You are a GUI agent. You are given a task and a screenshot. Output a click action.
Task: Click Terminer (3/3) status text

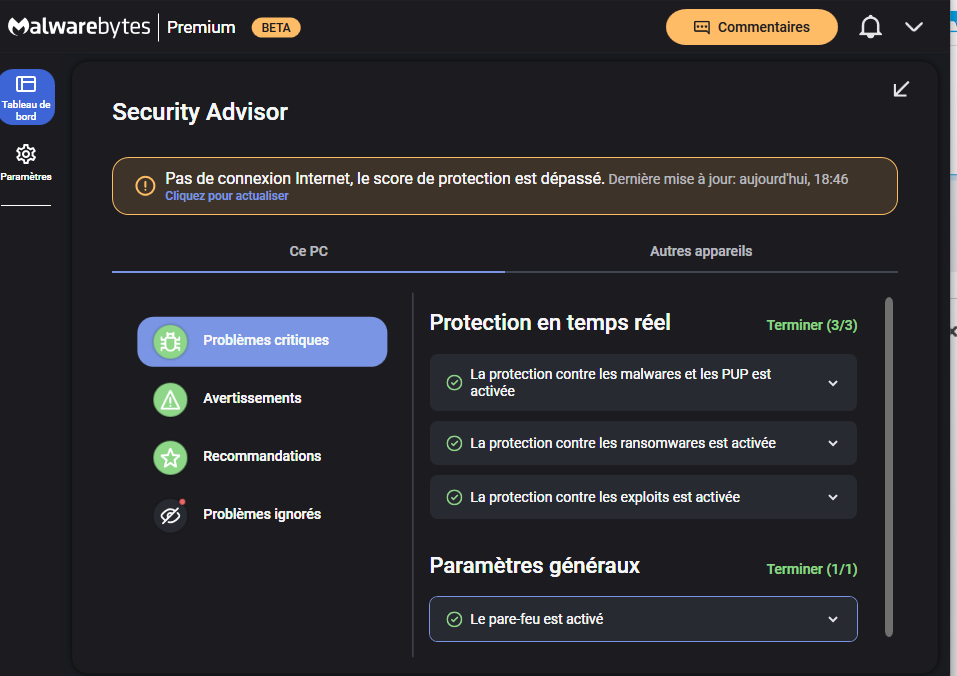812,325
